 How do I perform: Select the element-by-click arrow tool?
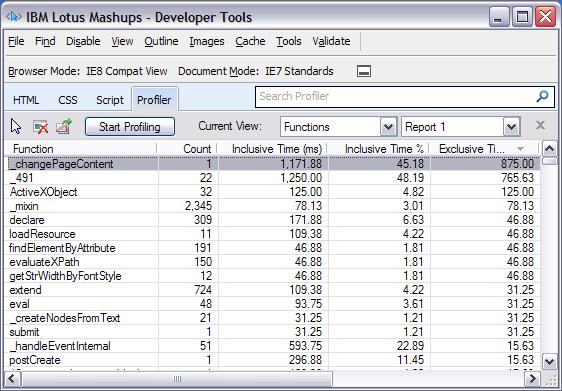(x=16, y=127)
